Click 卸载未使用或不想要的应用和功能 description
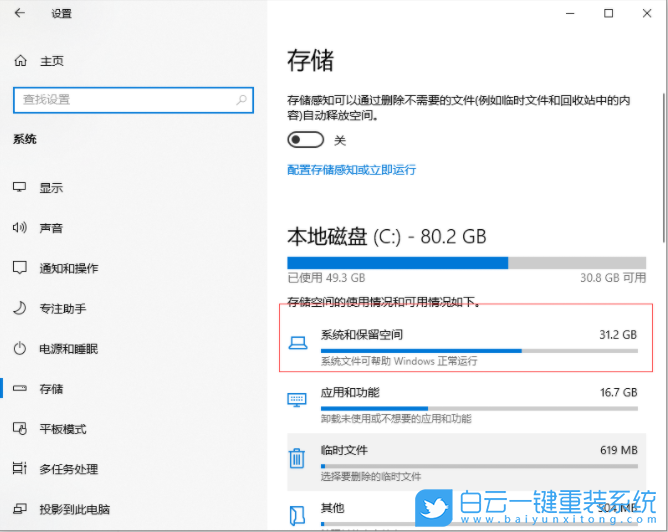668x532 pixels. [396, 419]
